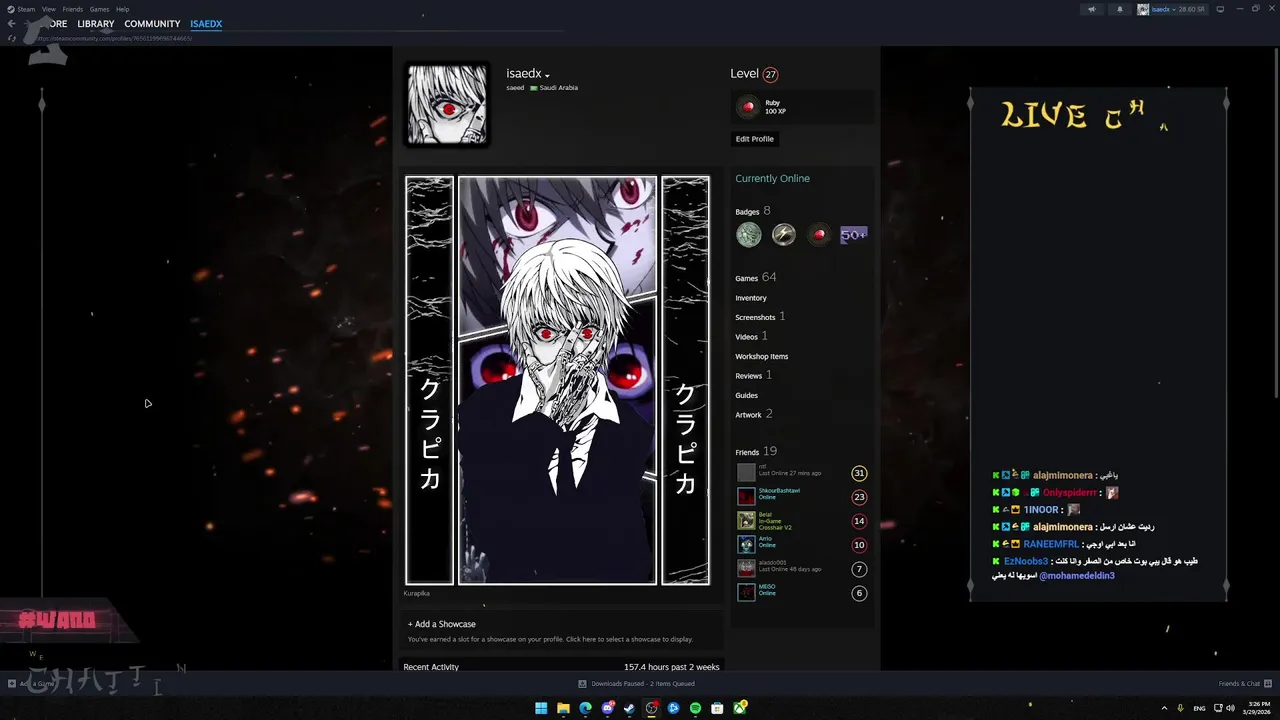Click the left vertical Kurapika banner artwork
This screenshot has width=1280, height=720.
pyautogui.click(x=429, y=380)
